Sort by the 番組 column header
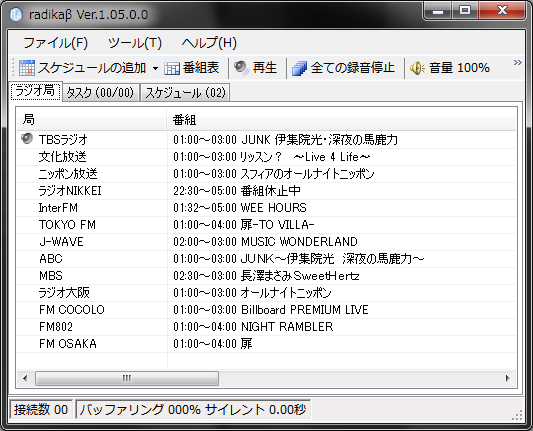533x431 pixels. tap(342, 120)
